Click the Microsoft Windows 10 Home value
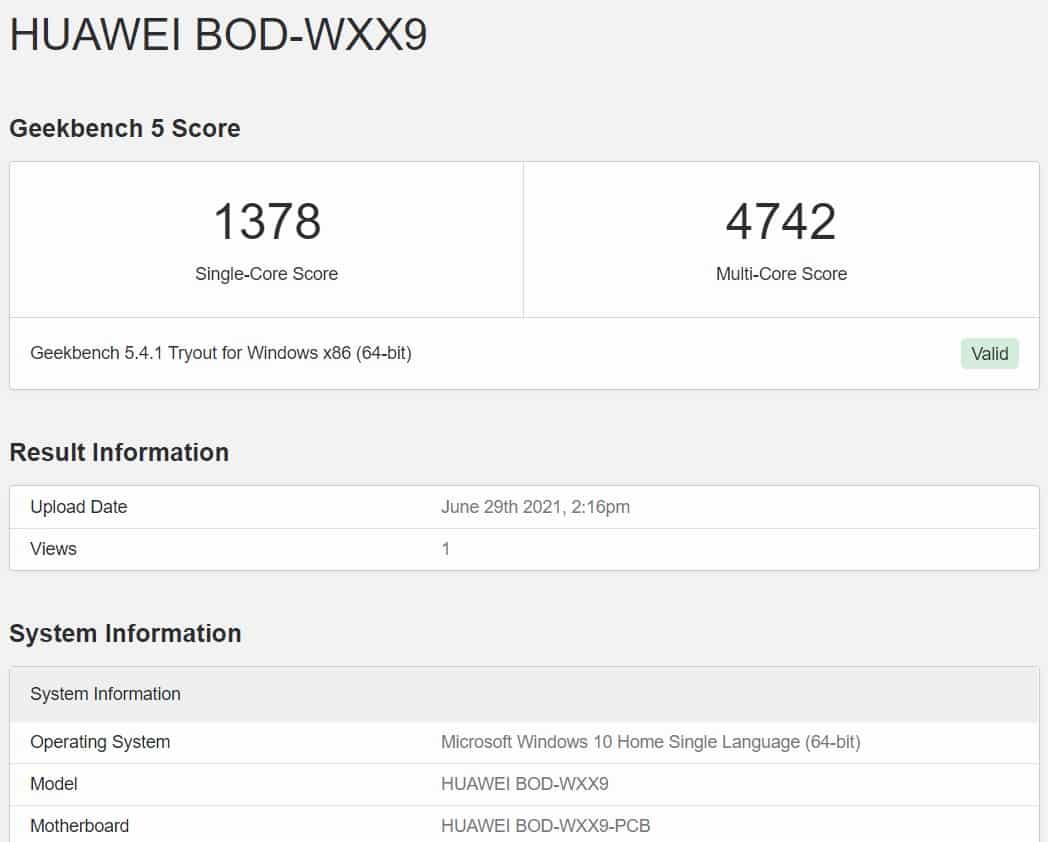 pyautogui.click(x=650, y=742)
